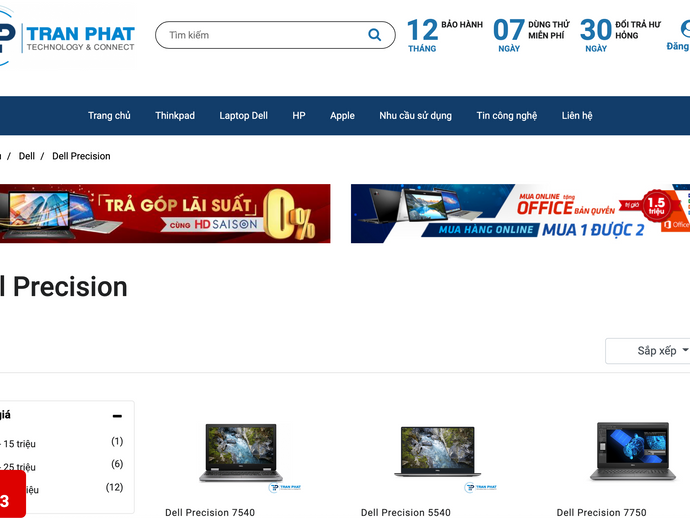Focus the Tìm kiếm search field

coord(275,35)
